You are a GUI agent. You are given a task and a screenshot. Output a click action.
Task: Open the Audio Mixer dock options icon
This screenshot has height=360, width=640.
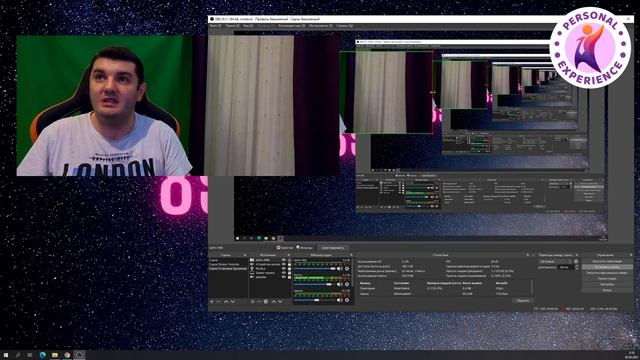351,255
